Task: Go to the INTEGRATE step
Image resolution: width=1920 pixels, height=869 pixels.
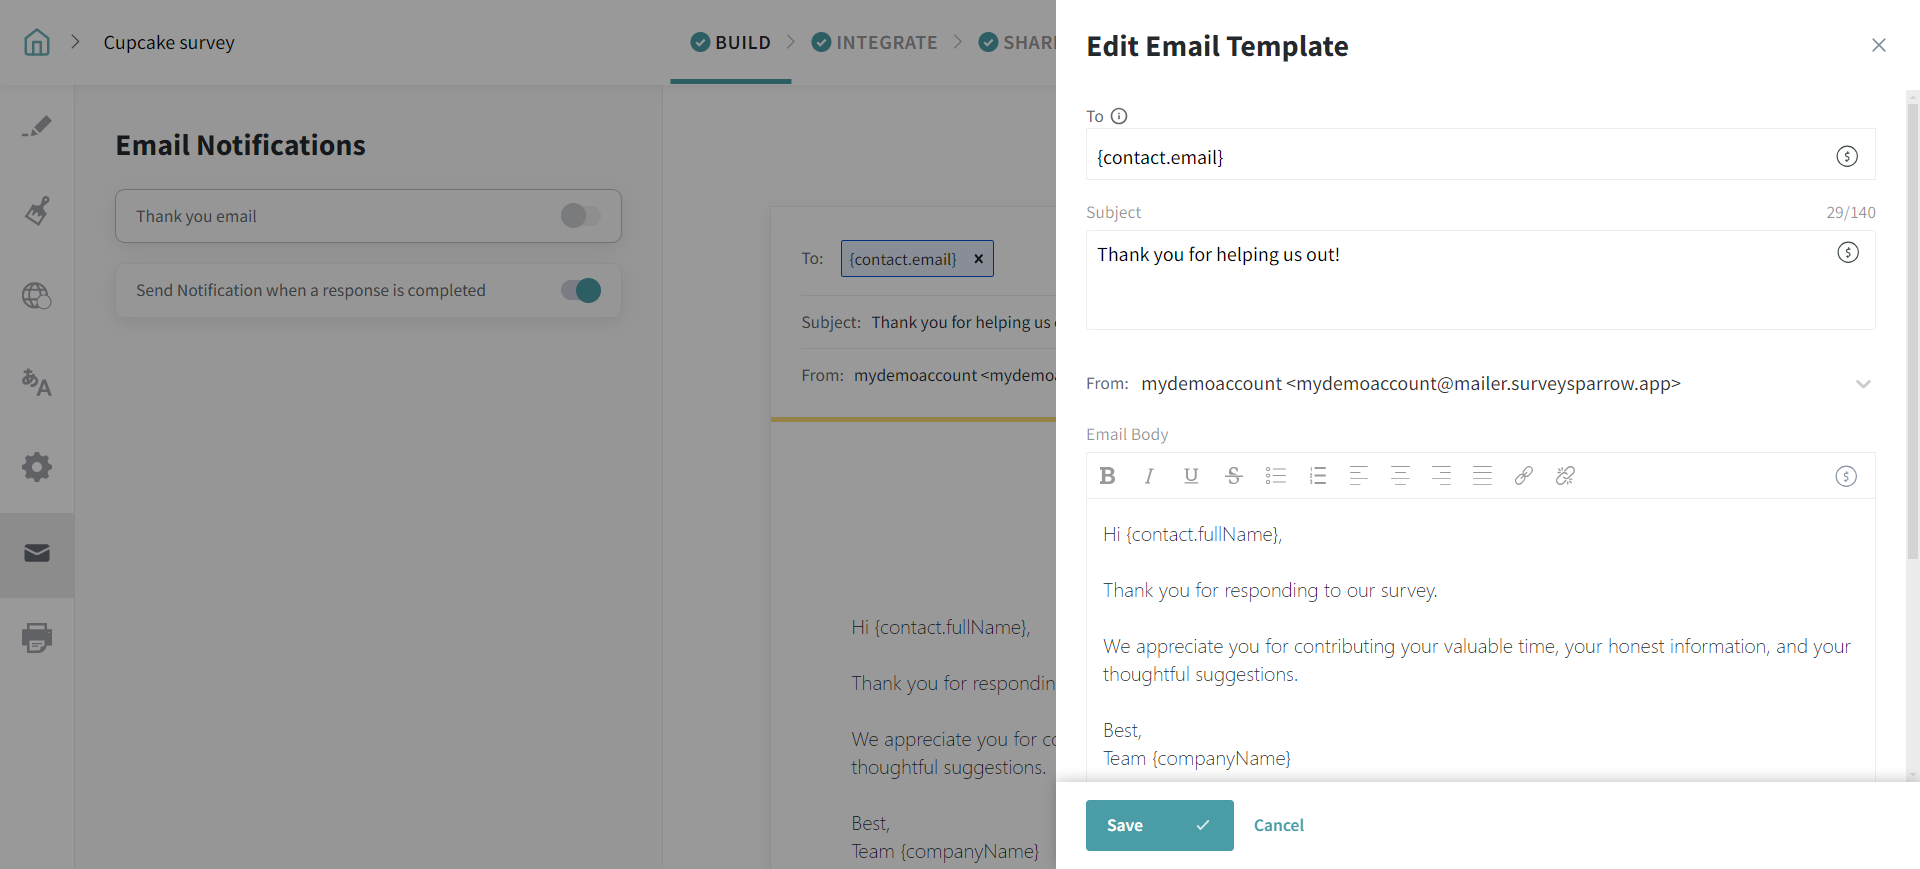Action: click(x=874, y=43)
